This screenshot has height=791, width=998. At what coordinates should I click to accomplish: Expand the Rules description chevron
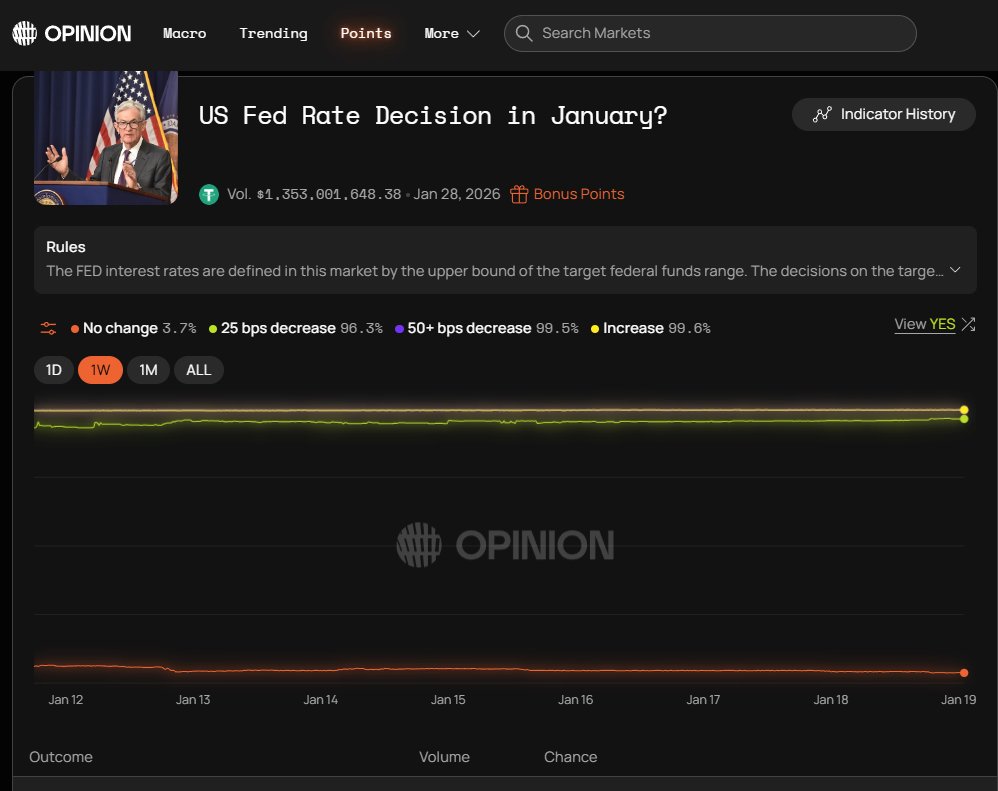(x=955, y=270)
